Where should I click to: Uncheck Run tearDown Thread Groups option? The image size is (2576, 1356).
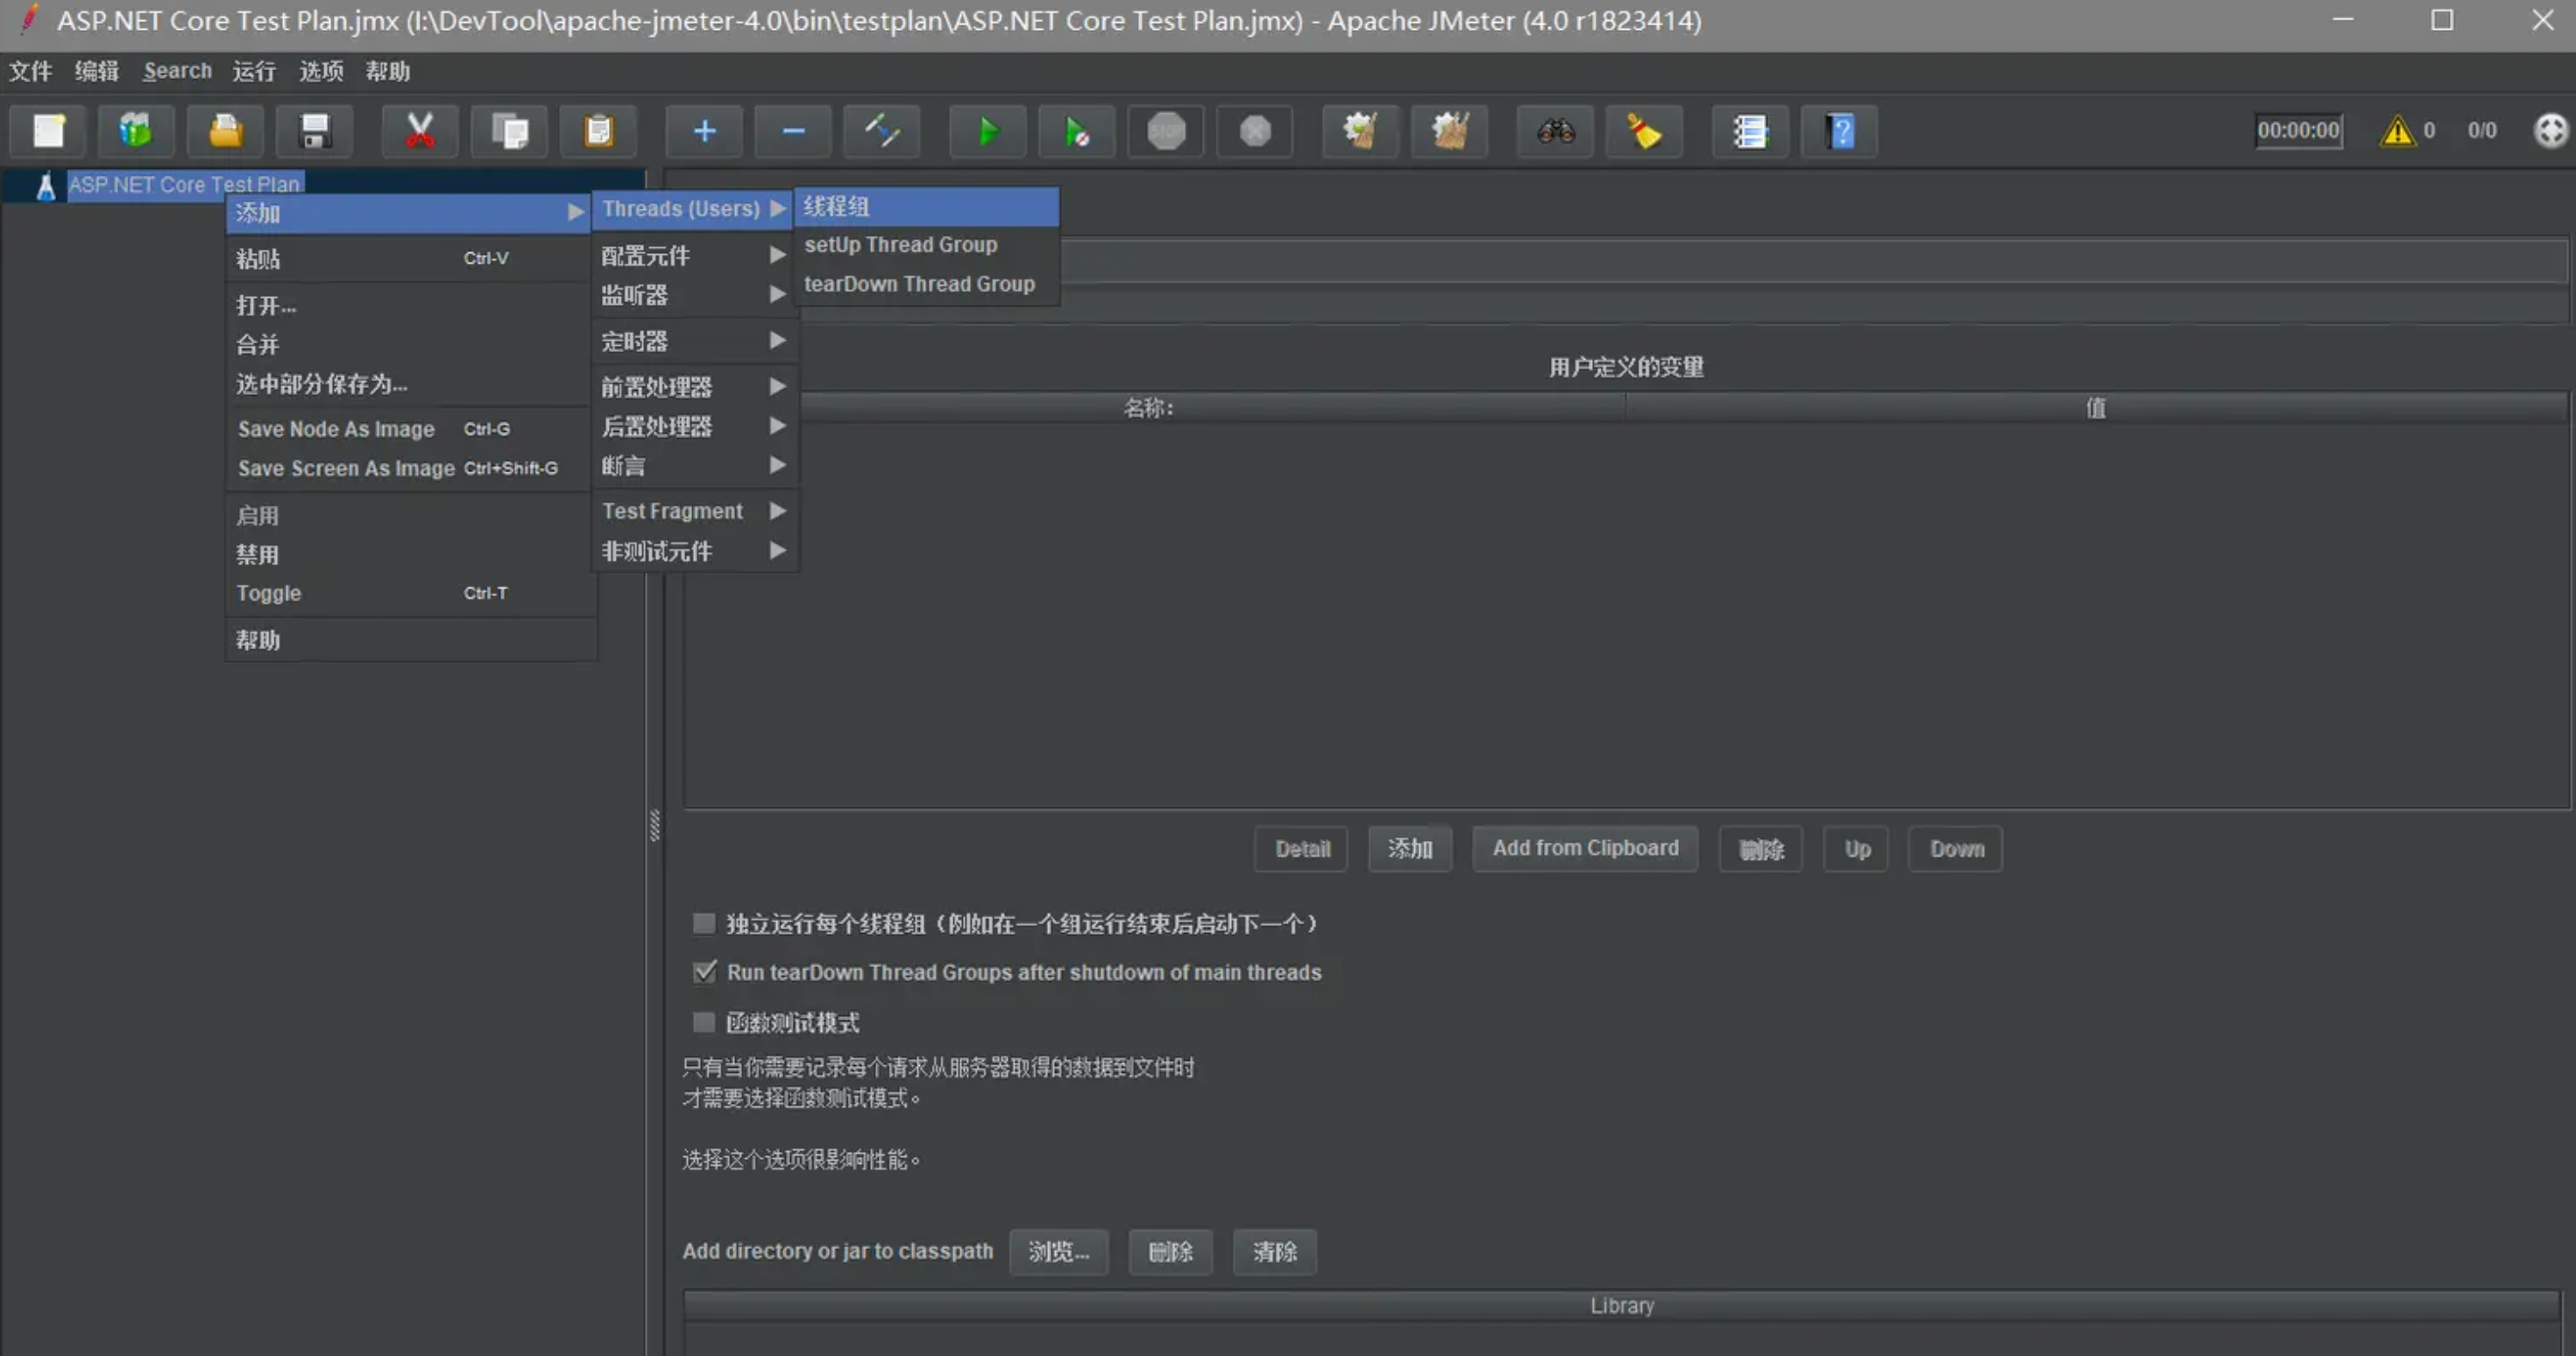(x=704, y=972)
